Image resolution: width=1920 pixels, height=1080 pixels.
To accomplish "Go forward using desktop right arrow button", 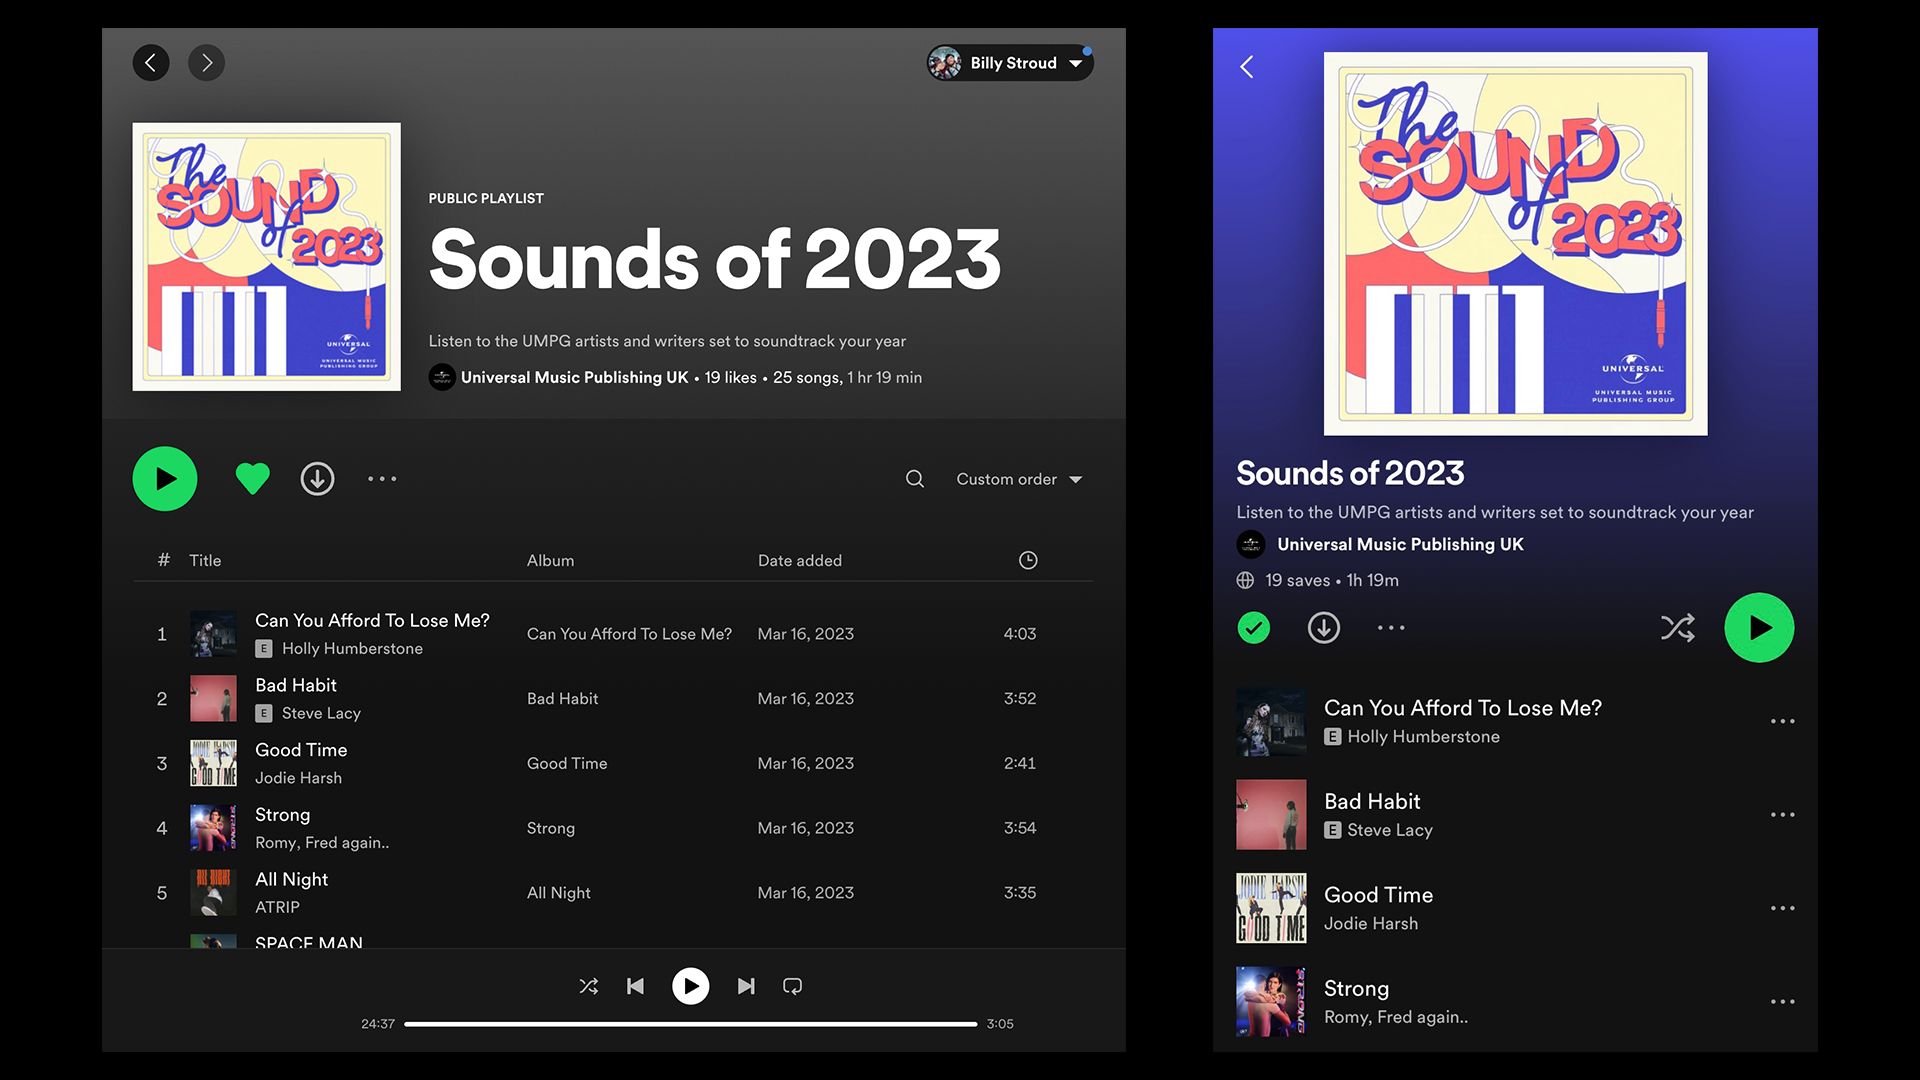I will pos(207,63).
